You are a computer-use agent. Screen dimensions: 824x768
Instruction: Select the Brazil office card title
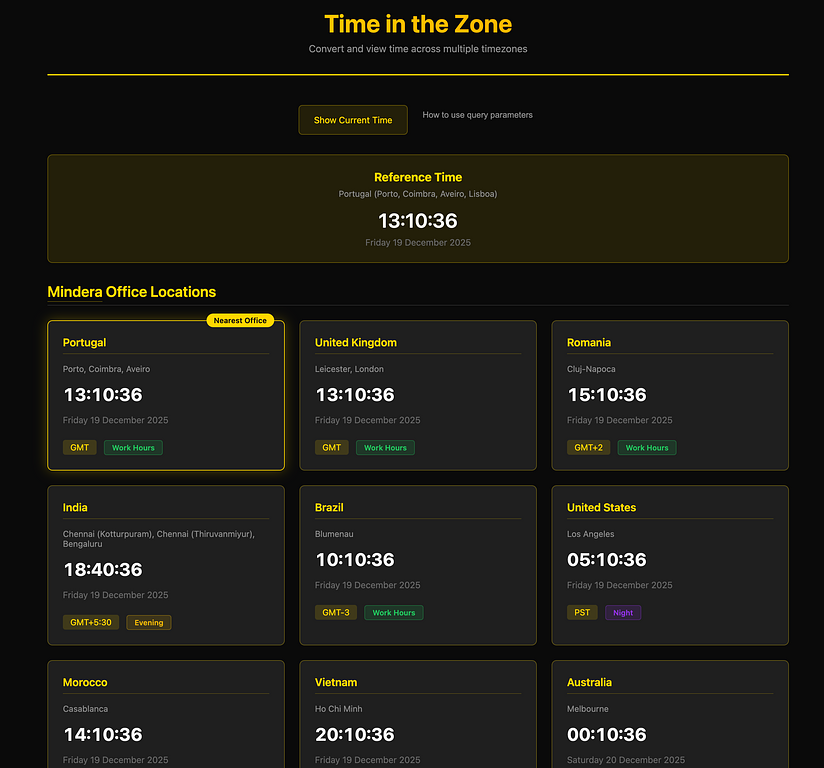click(x=329, y=508)
